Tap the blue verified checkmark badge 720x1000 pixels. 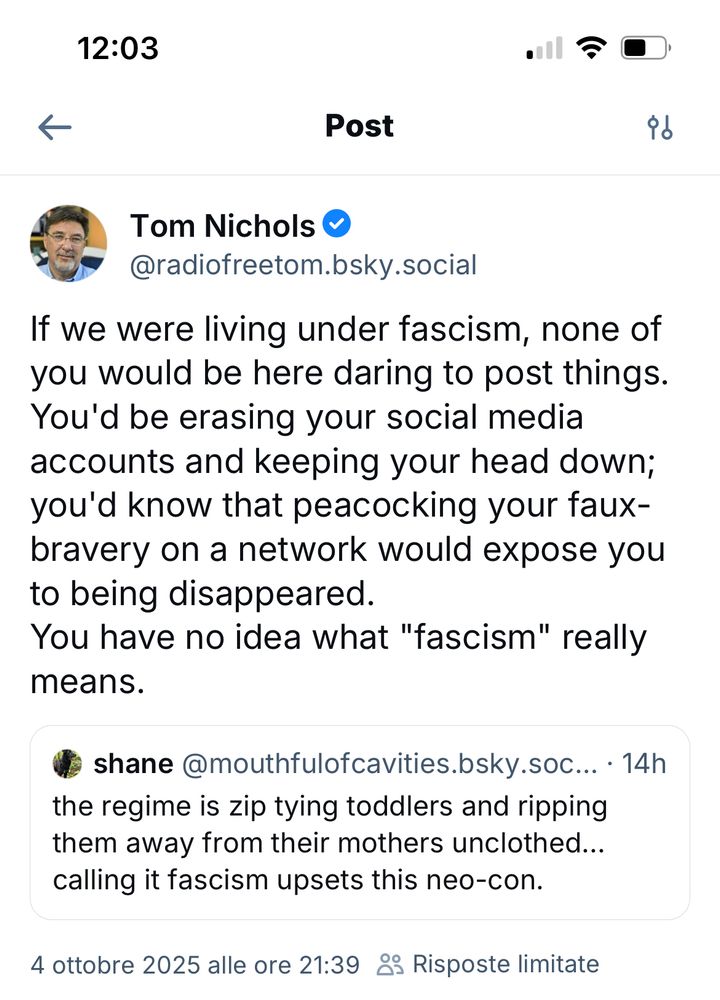[x=338, y=225]
